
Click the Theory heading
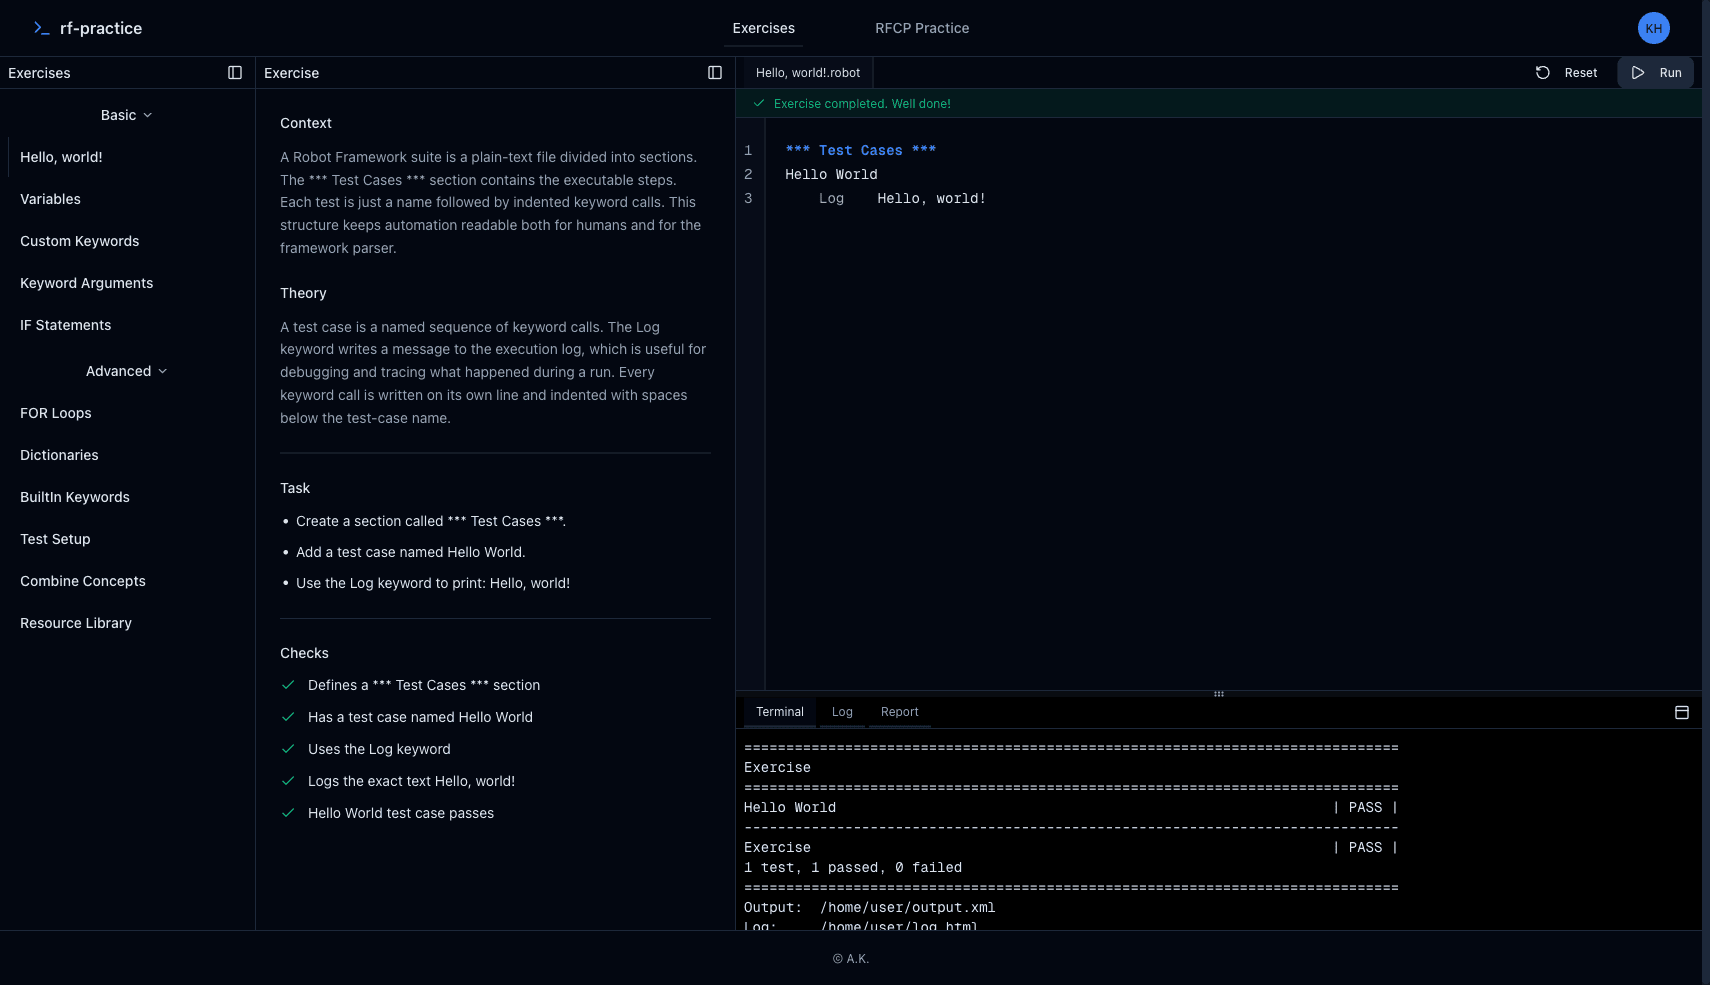[x=303, y=293]
